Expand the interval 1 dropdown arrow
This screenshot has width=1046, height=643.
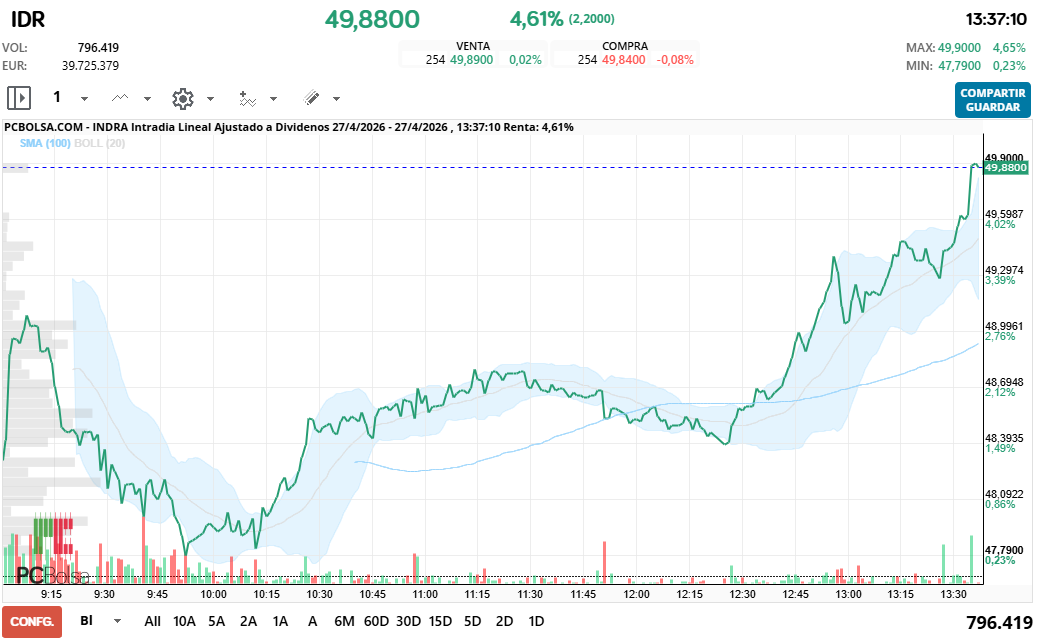click(x=84, y=99)
